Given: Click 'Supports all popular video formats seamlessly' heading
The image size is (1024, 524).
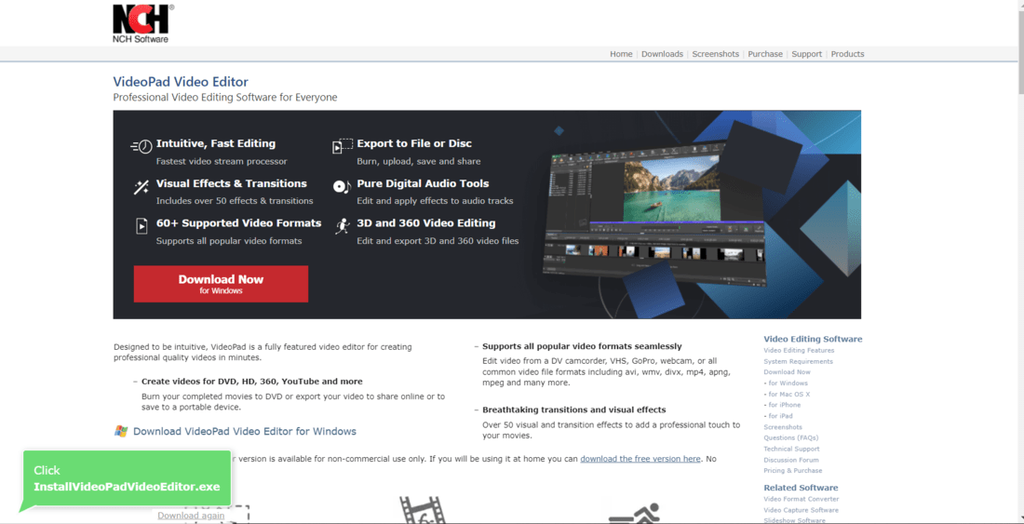Looking at the screenshot, I should pos(582,346).
